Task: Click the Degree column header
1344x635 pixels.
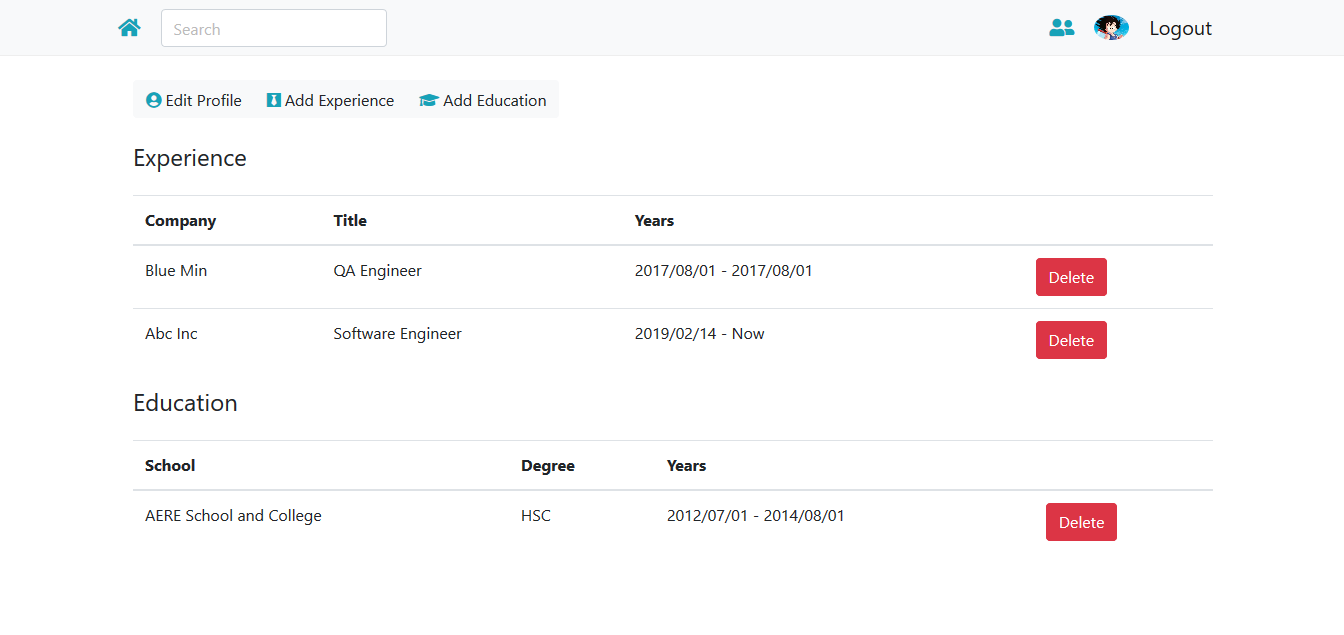Action: (x=548, y=466)
